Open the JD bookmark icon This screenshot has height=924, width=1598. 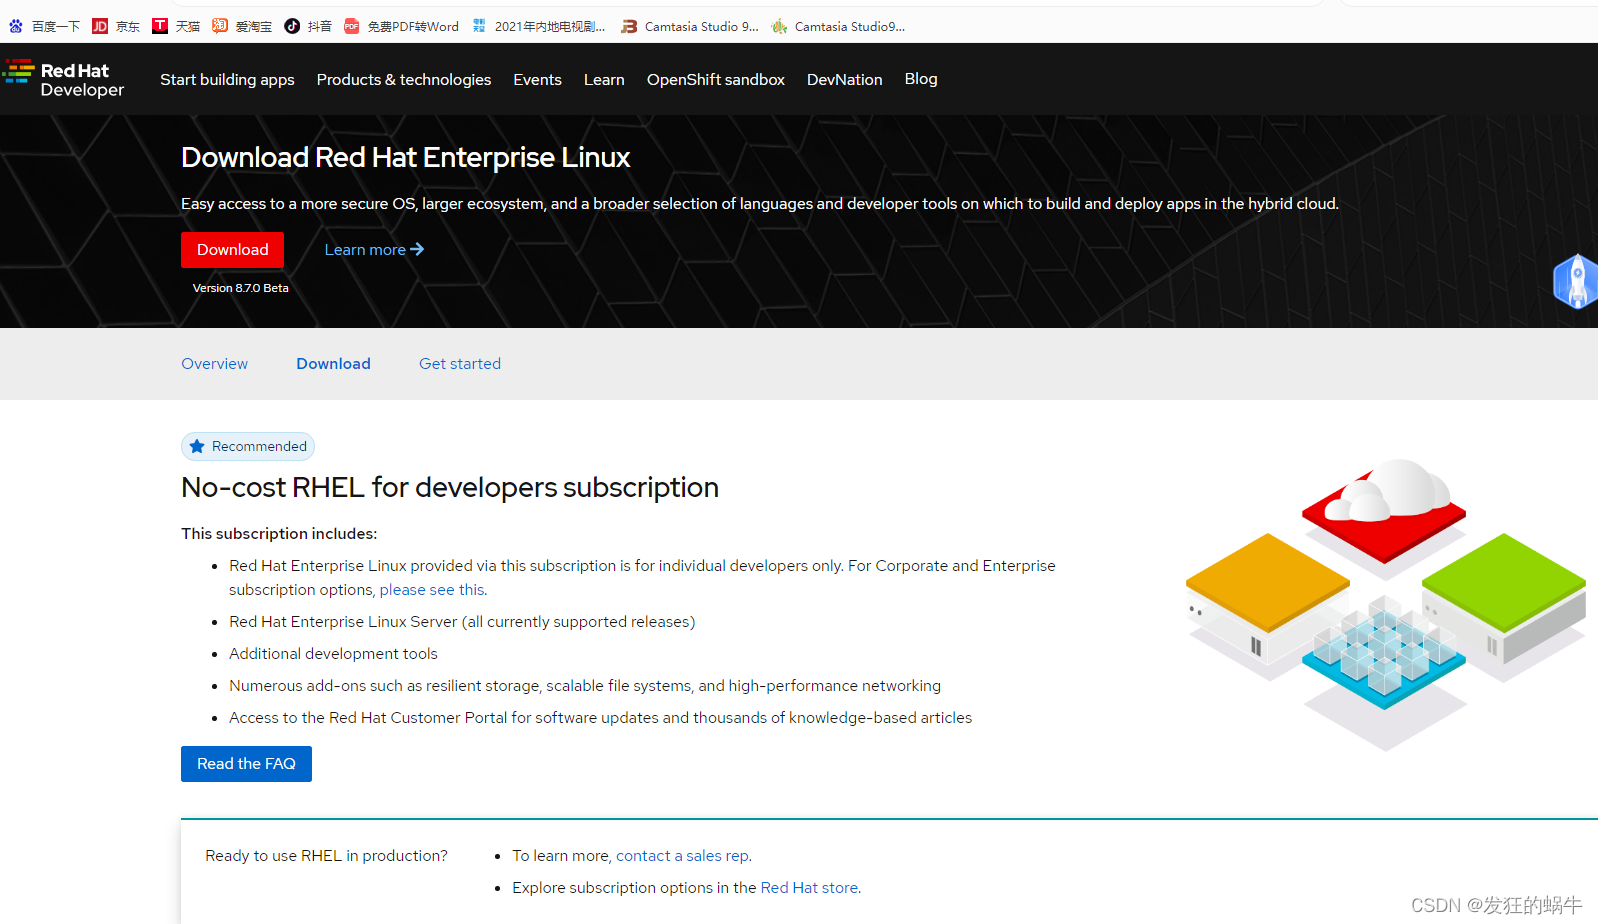pos(100,26)
